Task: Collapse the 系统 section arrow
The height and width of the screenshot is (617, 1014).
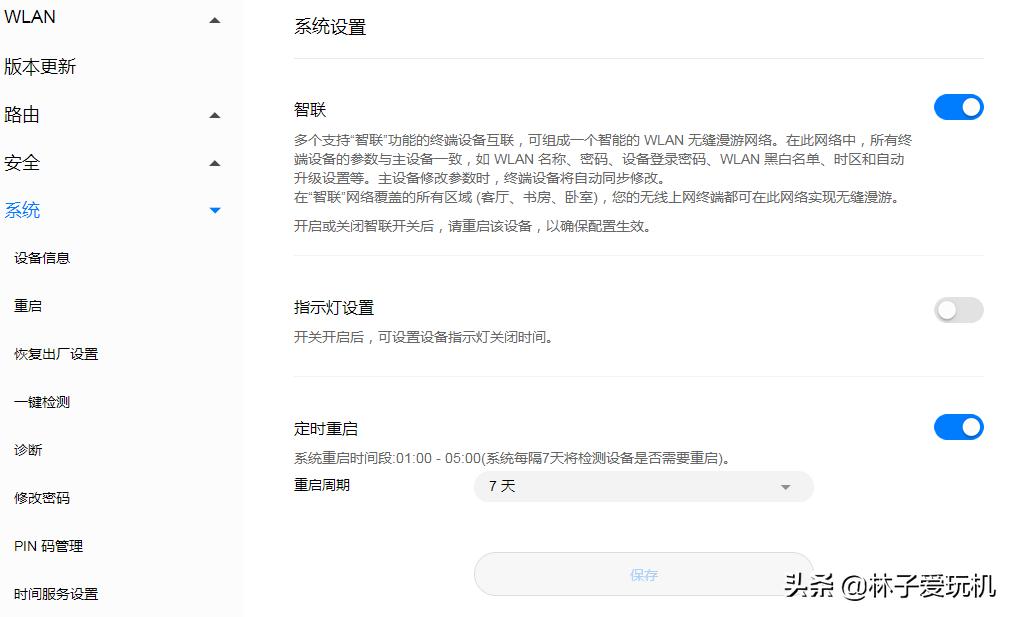Action: (214, 210)
